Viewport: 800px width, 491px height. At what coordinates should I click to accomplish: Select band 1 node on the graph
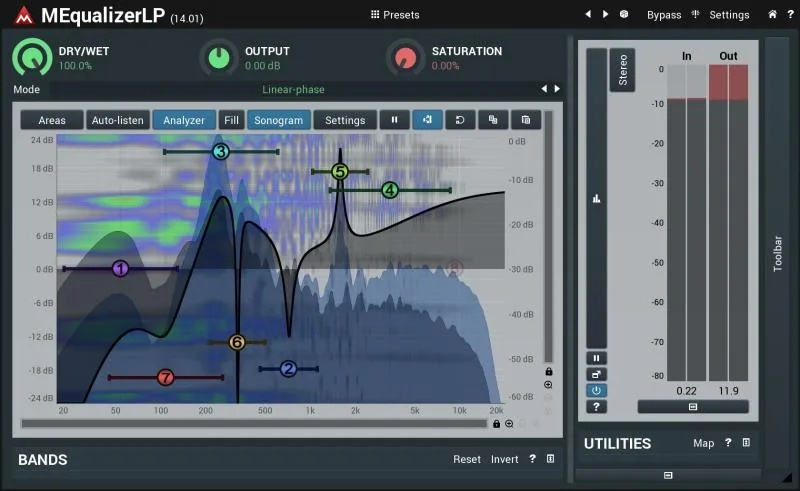point(120,268)
